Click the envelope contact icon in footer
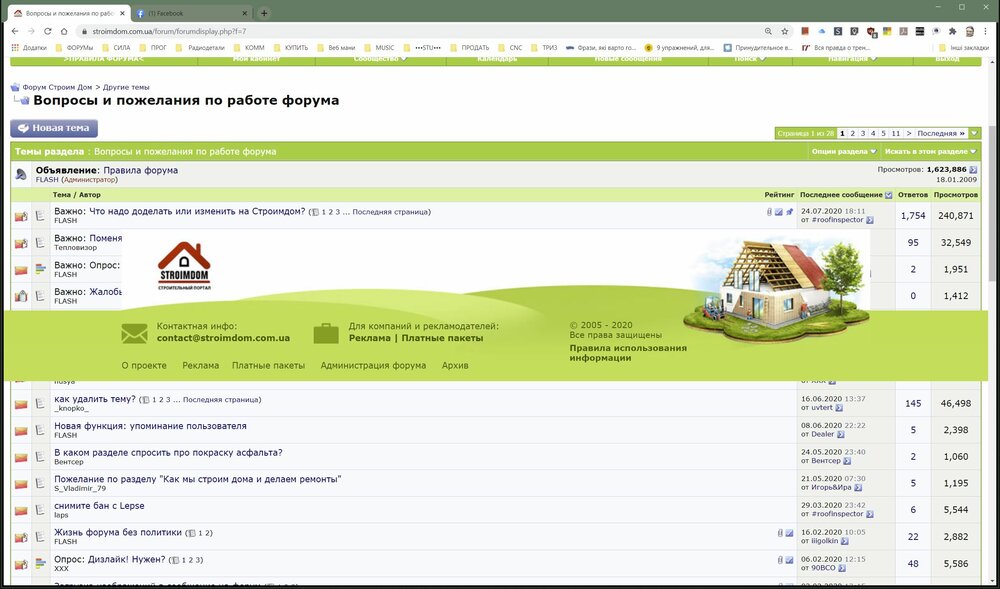Screen dimensions: 1000x589 134,333
